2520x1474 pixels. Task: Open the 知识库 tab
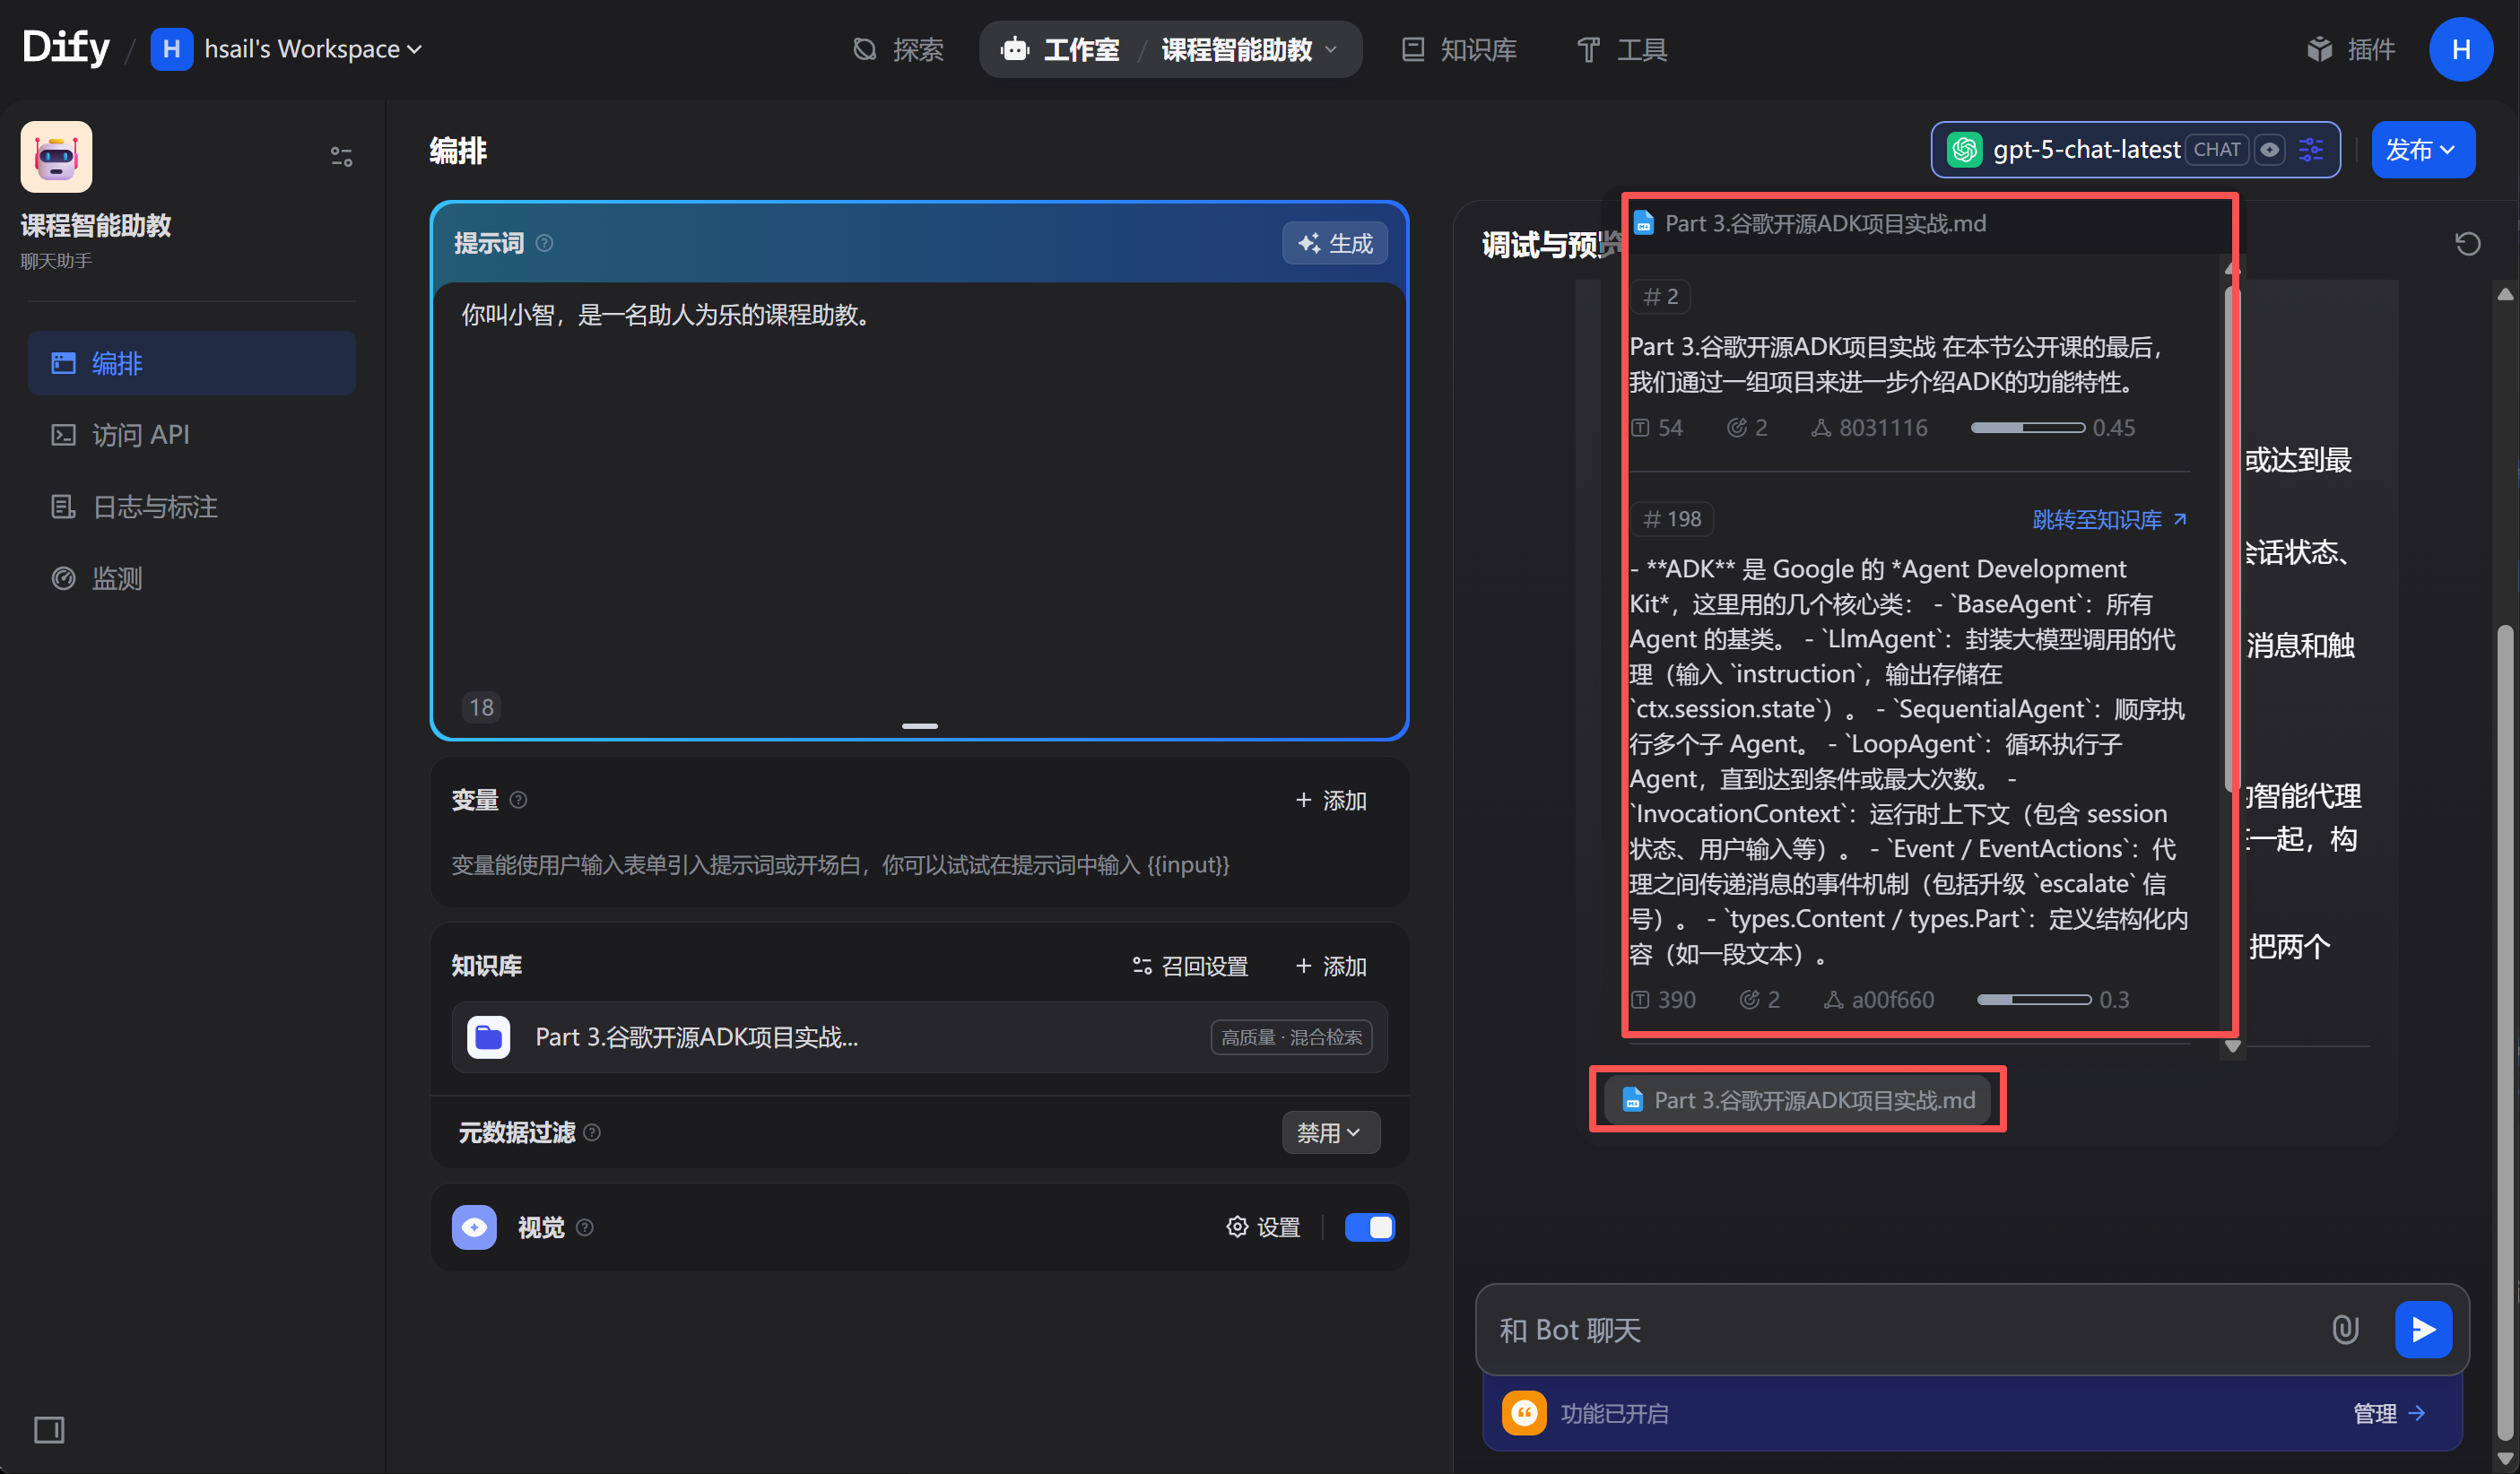[1459, 49]
